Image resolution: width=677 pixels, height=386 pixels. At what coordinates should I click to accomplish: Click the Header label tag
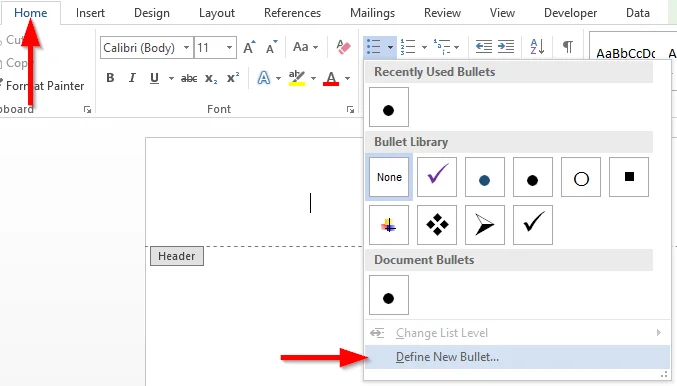[177, 256]
